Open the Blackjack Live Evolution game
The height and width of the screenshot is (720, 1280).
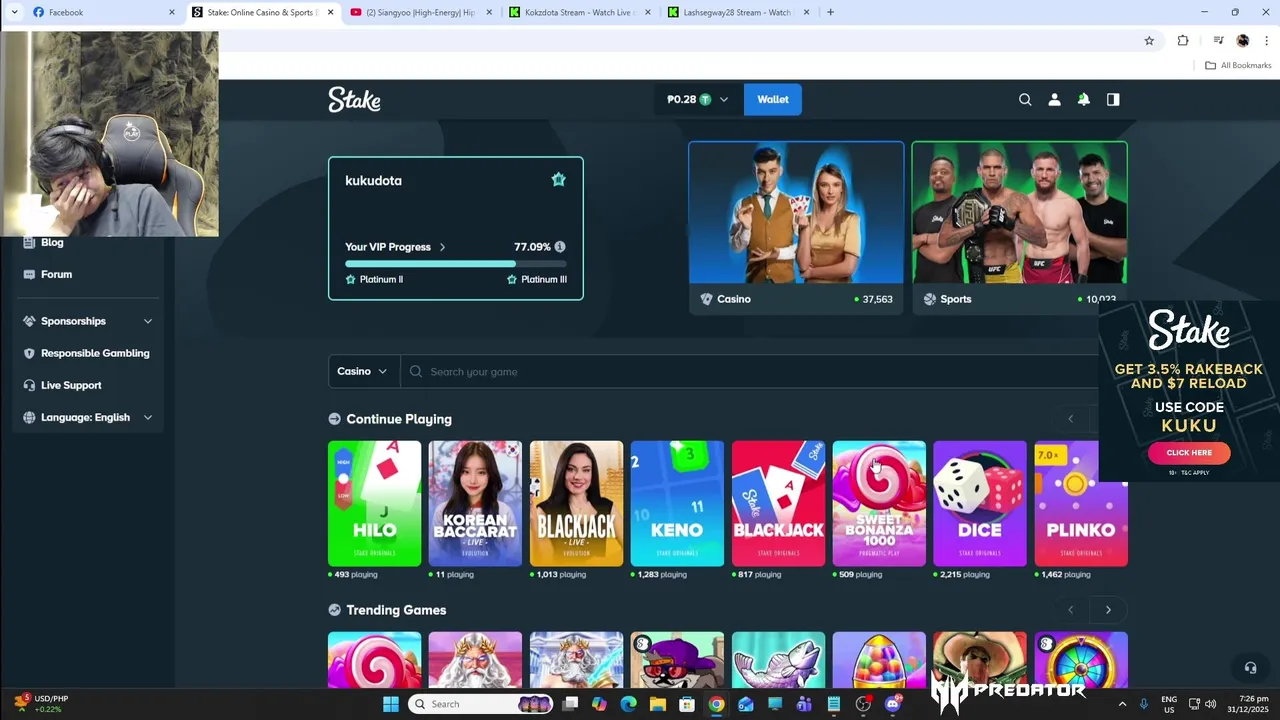tap(576, 504)
